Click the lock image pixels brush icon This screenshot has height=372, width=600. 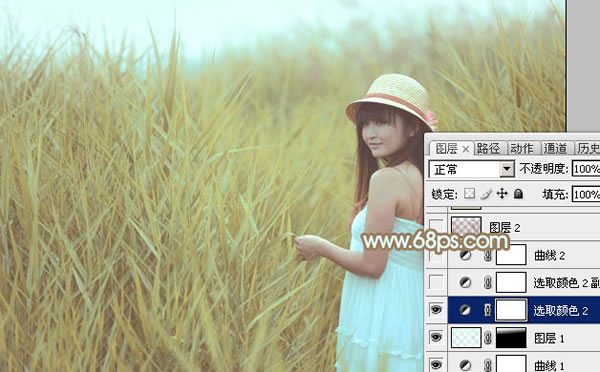486,194
